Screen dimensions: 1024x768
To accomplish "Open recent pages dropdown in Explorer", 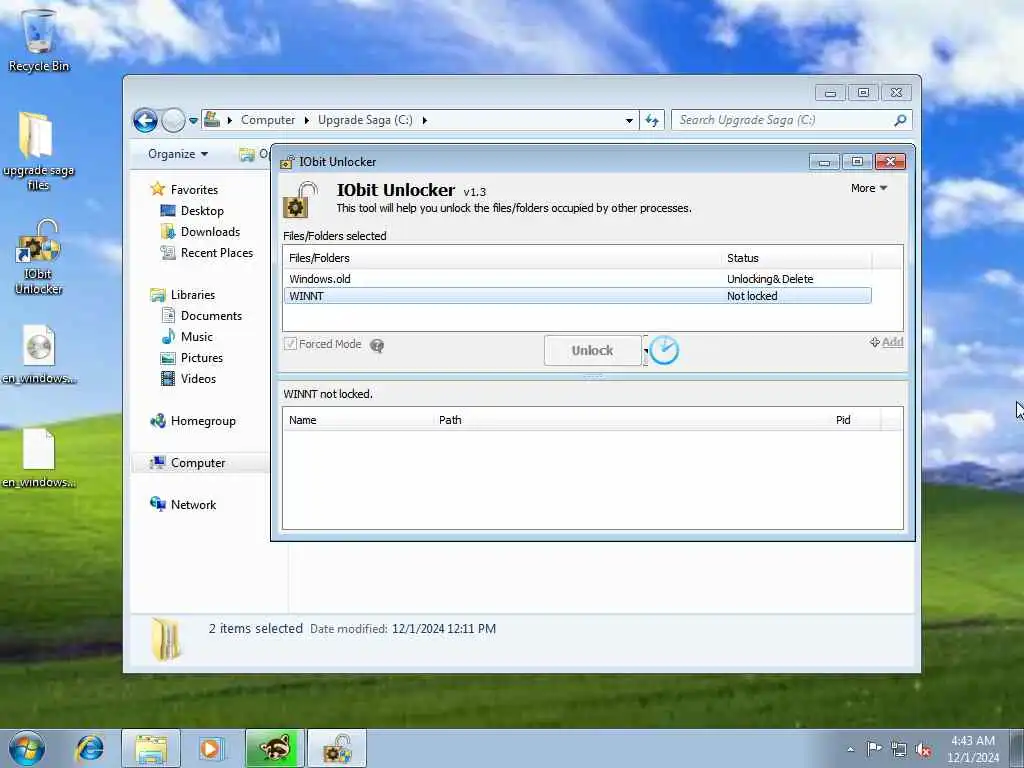I will (x=193, y=121).
